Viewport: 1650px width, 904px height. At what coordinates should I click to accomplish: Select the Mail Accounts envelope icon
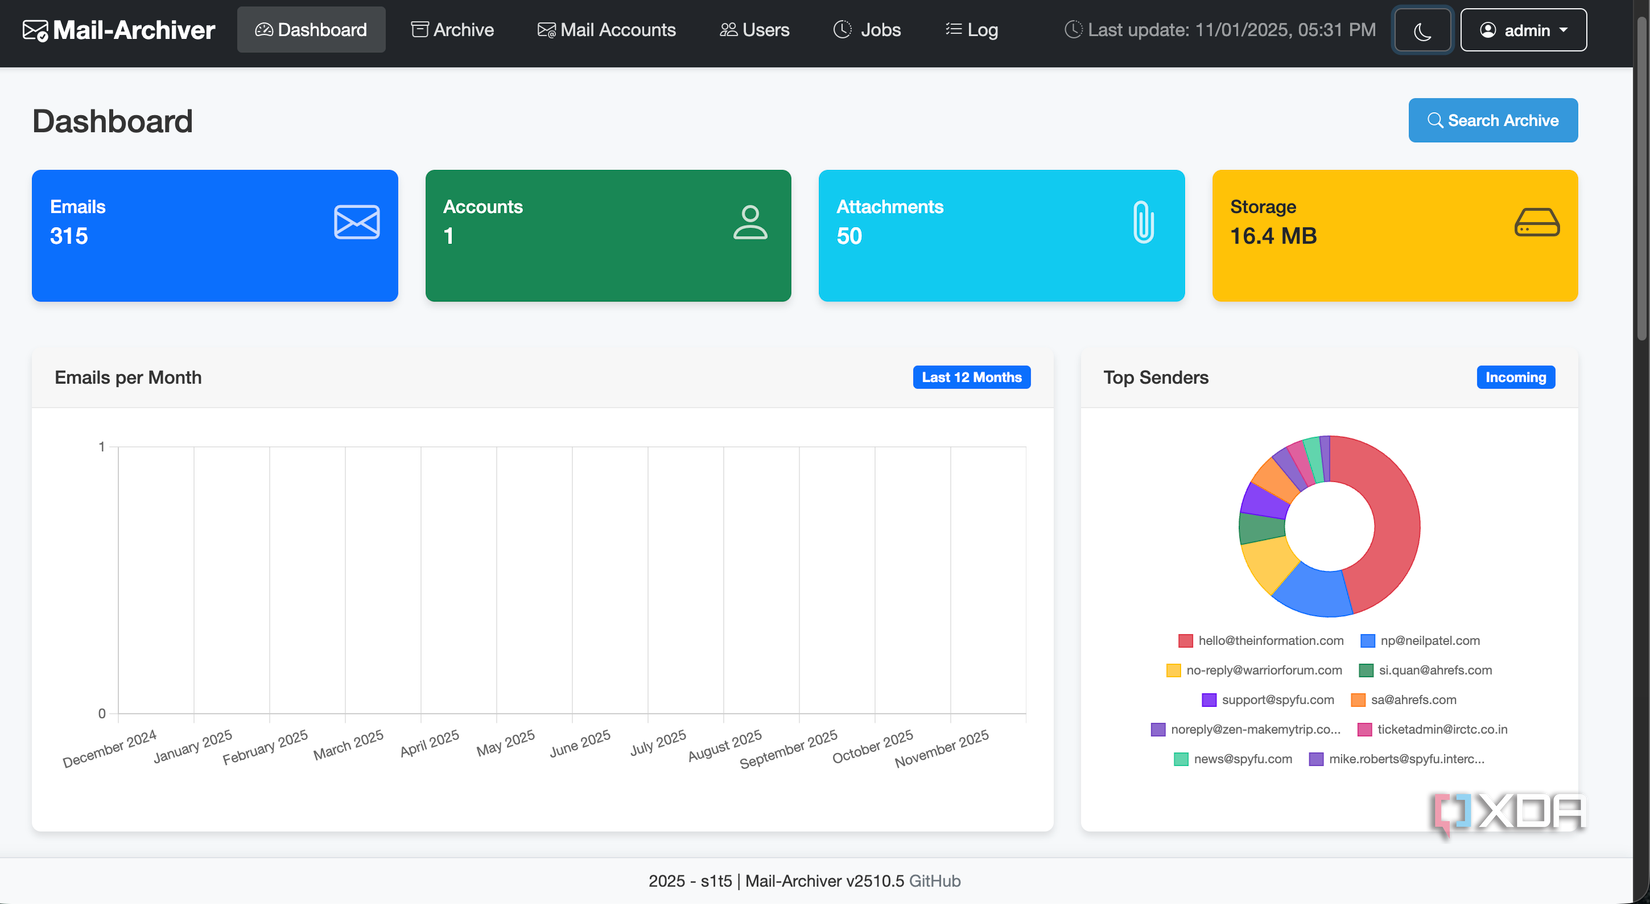547,29
